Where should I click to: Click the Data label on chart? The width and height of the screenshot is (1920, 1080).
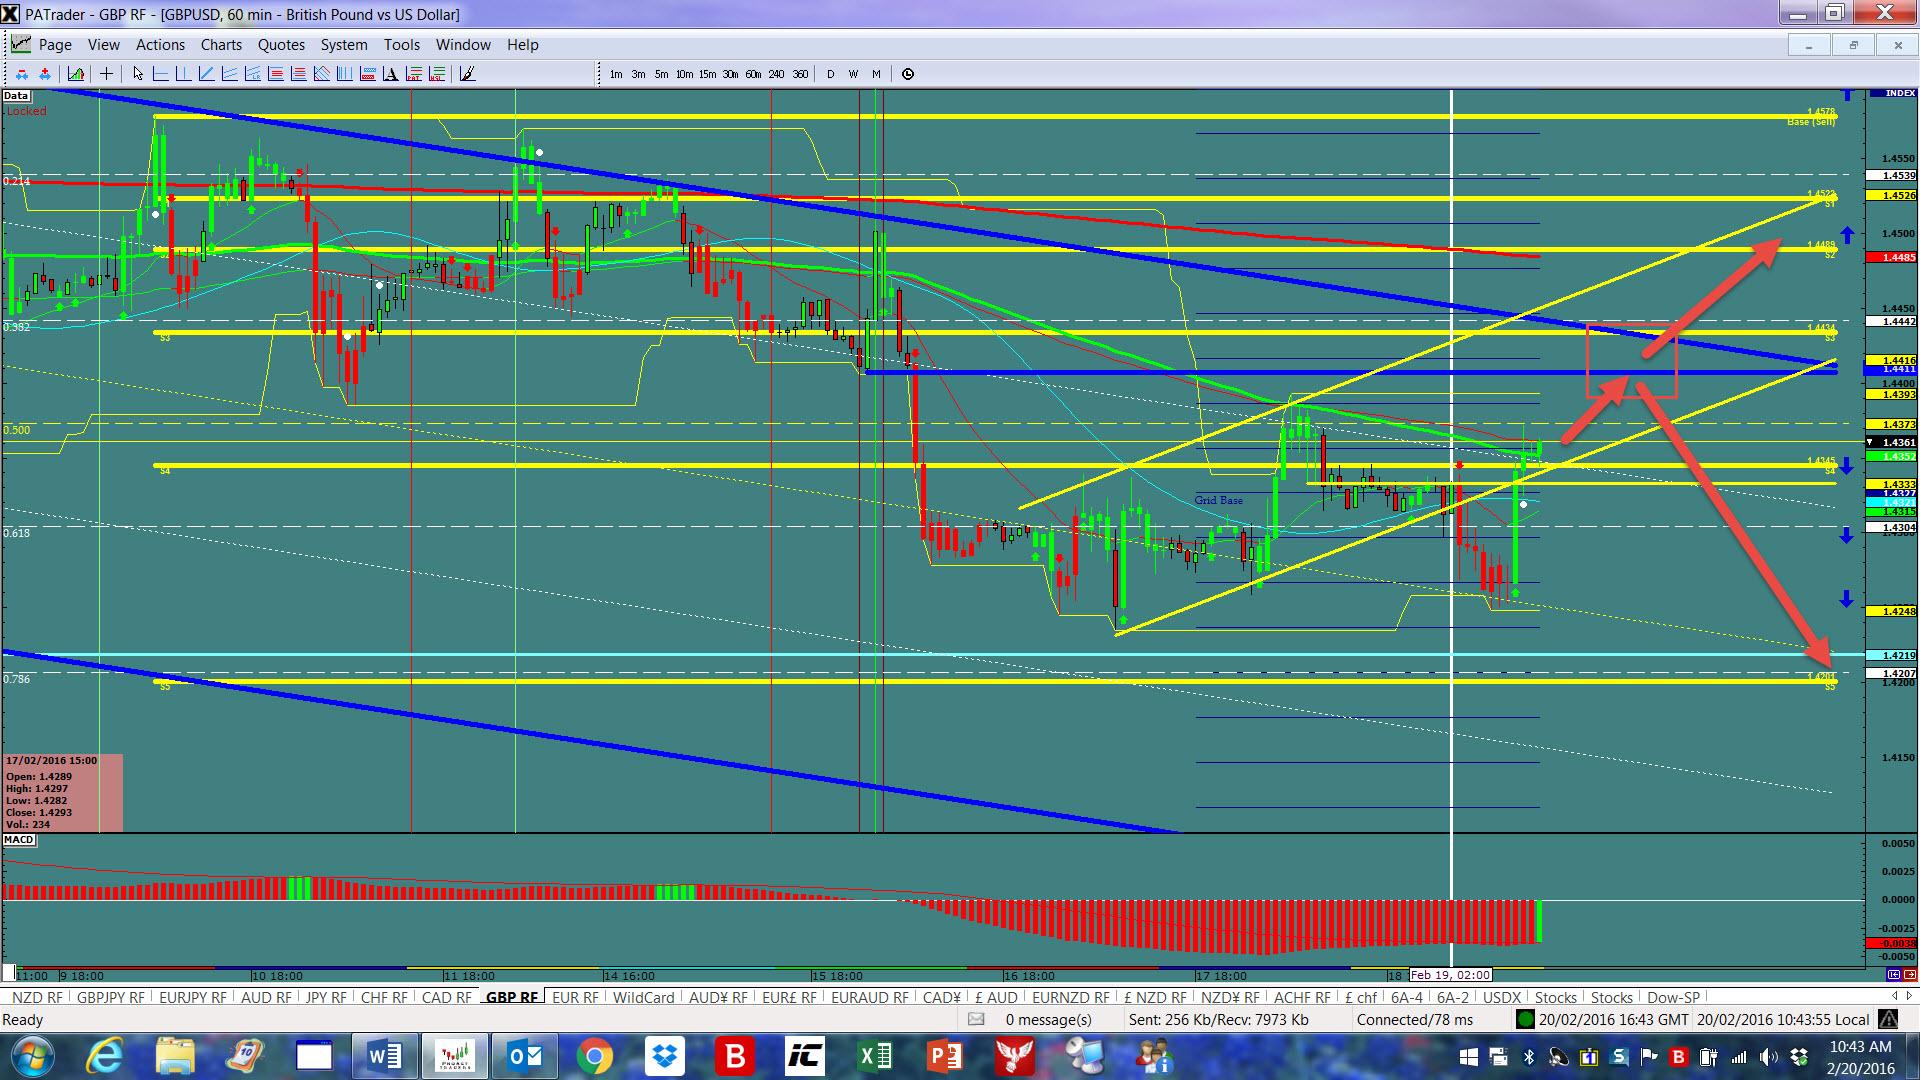coord(15,96)
